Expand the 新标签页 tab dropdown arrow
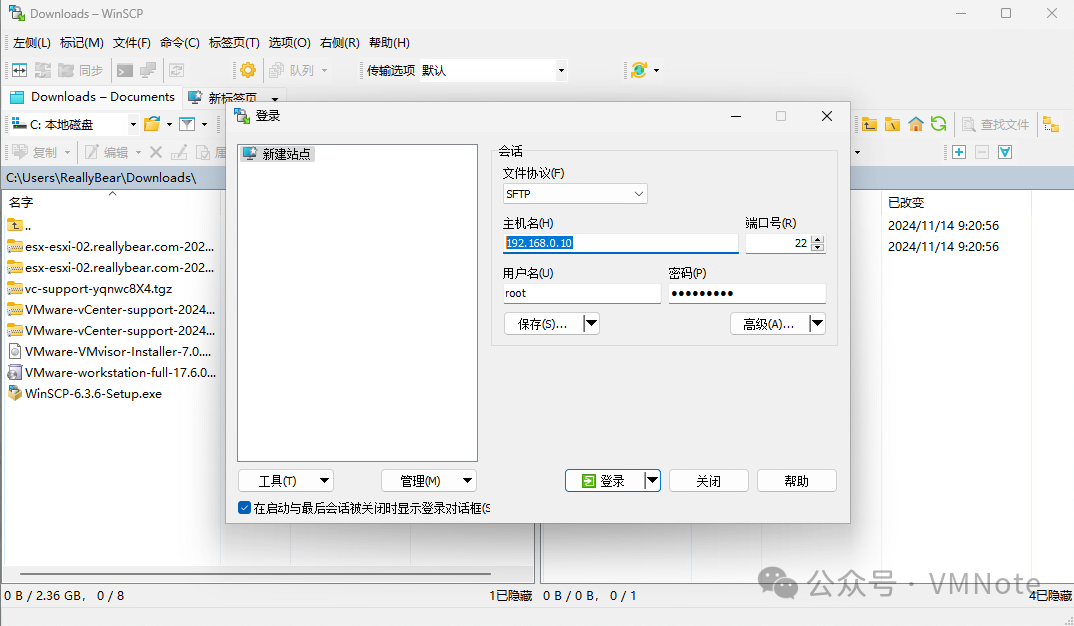The height and width of the screenshot is (626, 1074). coord(275,99)
